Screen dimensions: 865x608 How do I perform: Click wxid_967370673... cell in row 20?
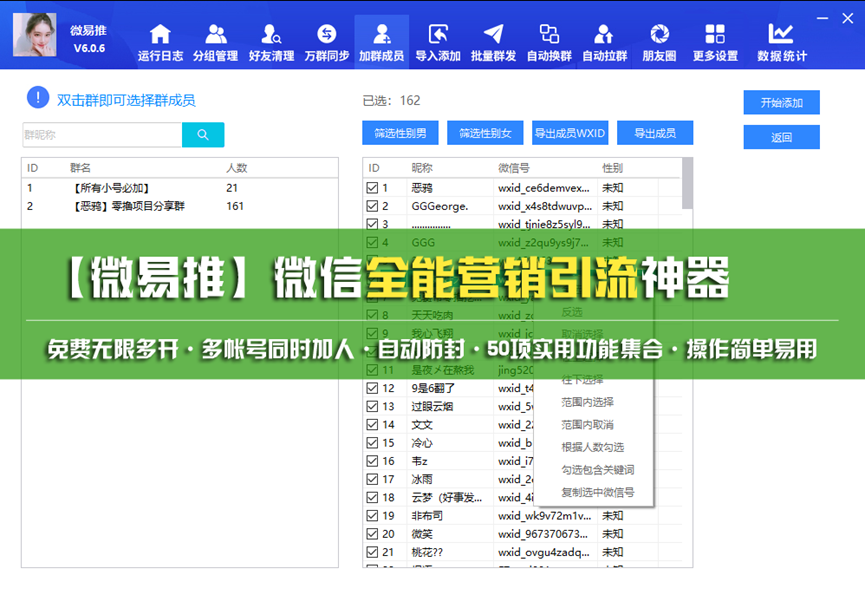543,534
